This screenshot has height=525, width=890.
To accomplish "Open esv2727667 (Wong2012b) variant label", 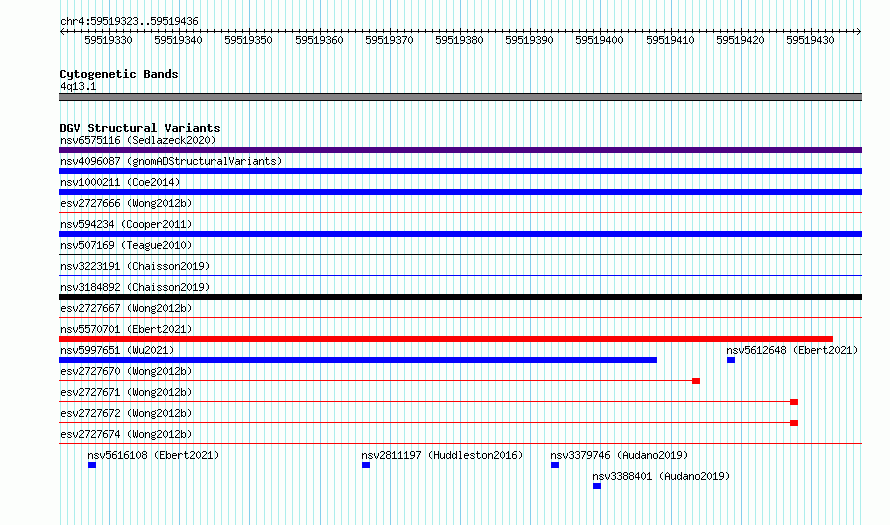I will pos(126,308).
